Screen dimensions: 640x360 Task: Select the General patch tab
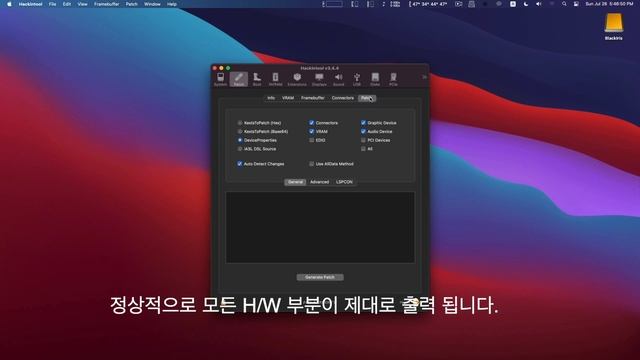295,182
